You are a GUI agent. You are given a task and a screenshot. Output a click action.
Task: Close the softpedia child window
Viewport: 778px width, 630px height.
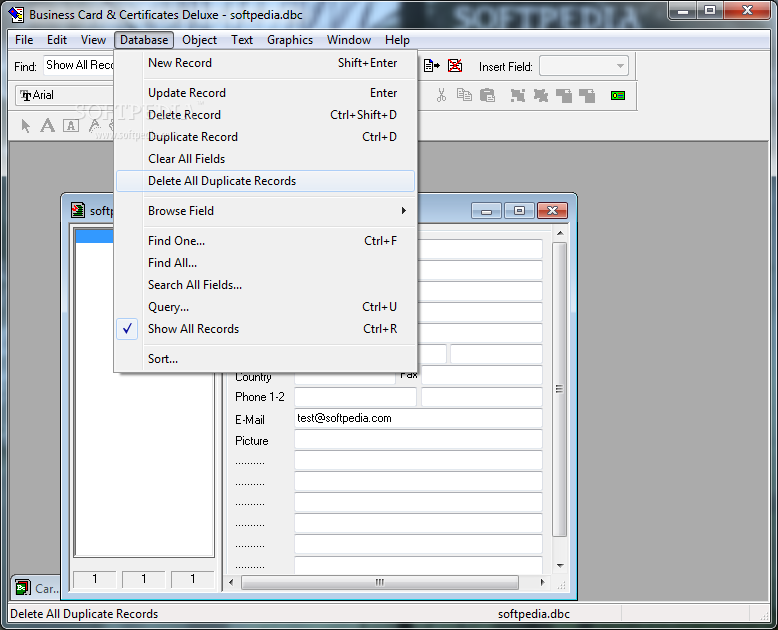(552, 211)
